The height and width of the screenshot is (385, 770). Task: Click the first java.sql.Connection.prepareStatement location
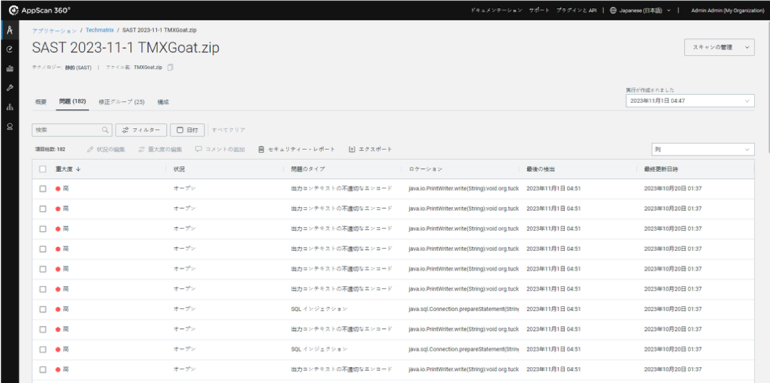(x=464, y=309)
